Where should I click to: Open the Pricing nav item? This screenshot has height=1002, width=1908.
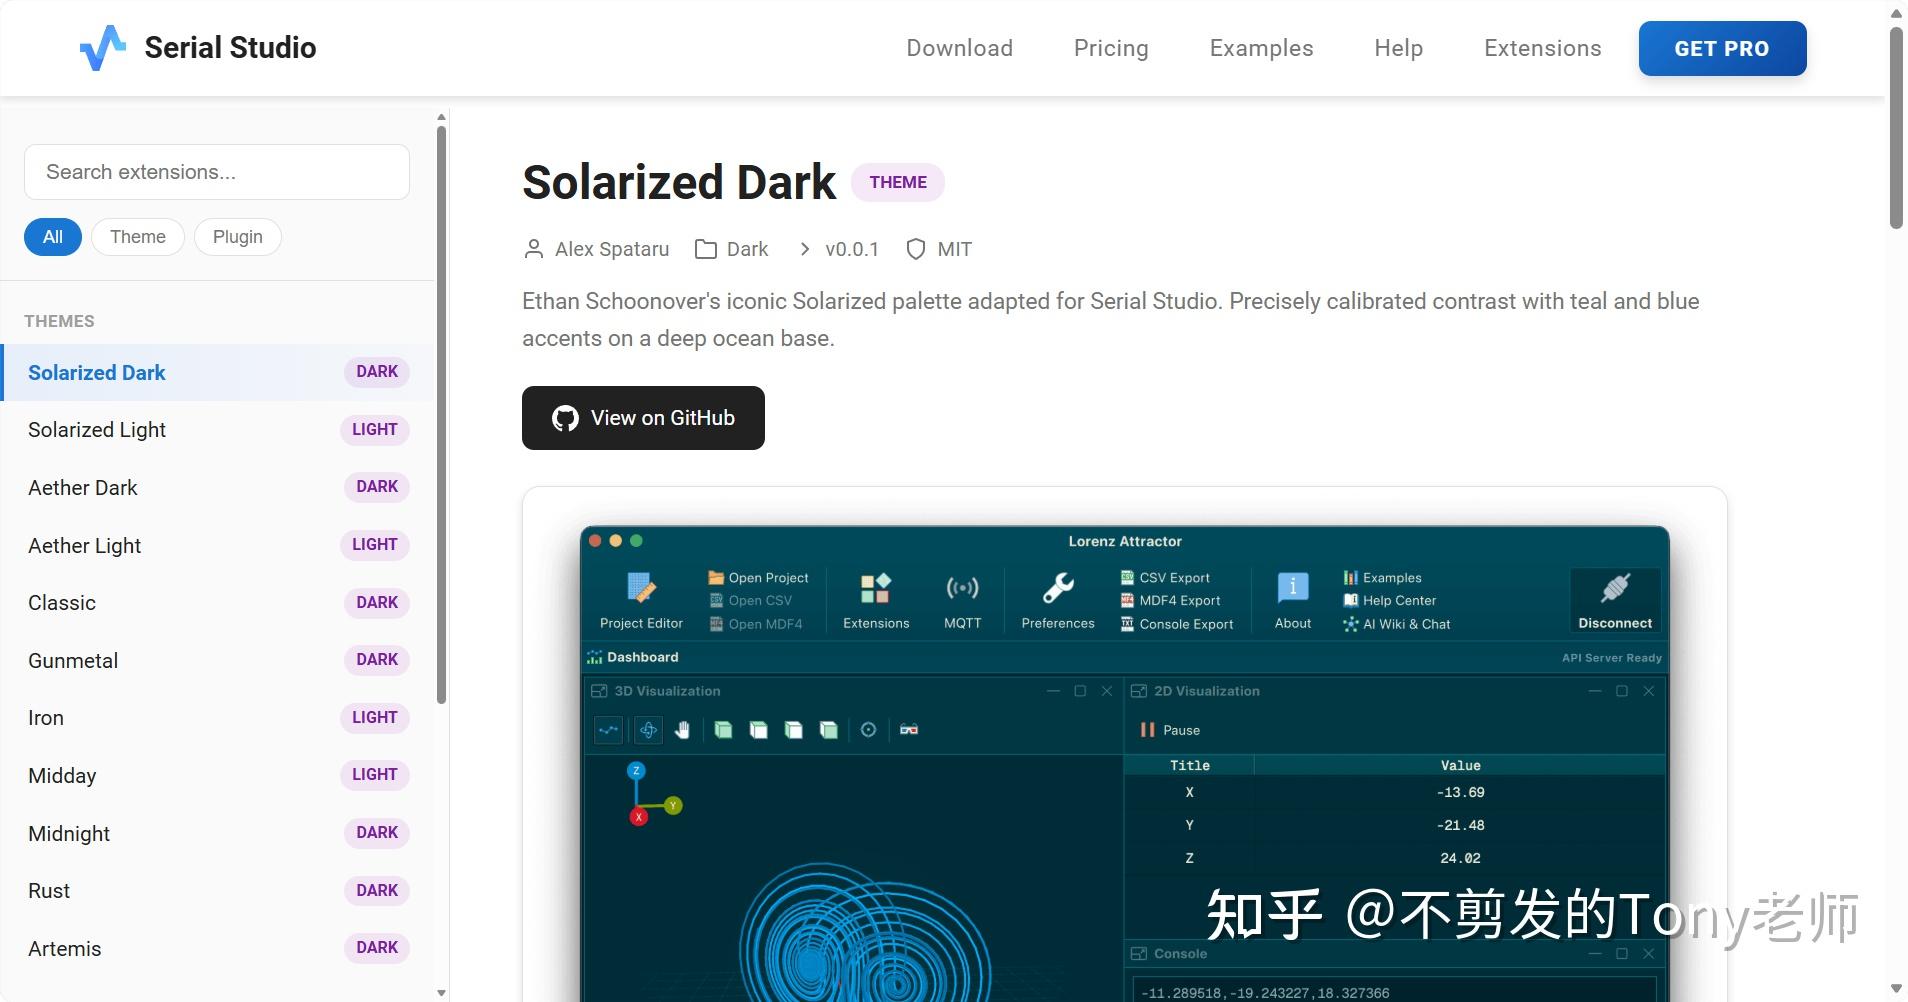point(1111,48)
